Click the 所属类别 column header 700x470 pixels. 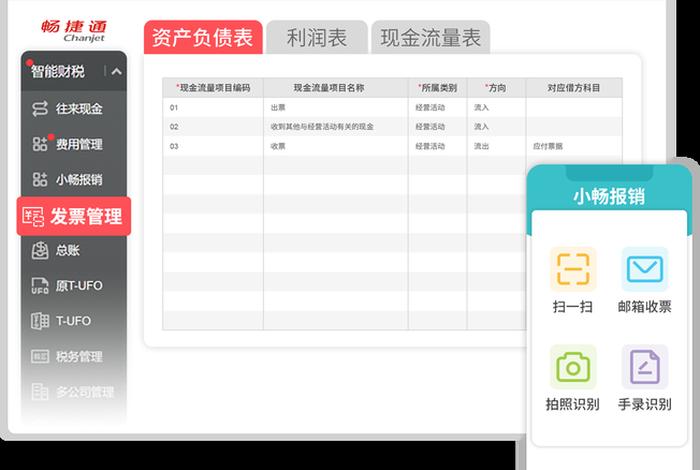438,88
